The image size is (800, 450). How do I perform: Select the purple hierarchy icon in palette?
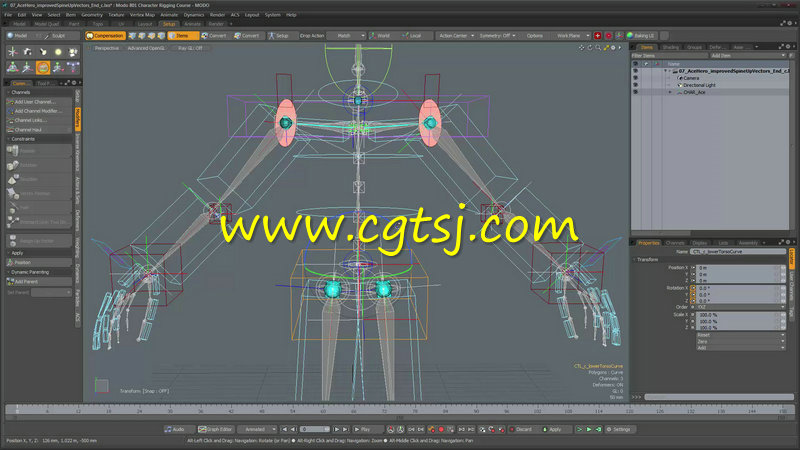tap(73, 67)
